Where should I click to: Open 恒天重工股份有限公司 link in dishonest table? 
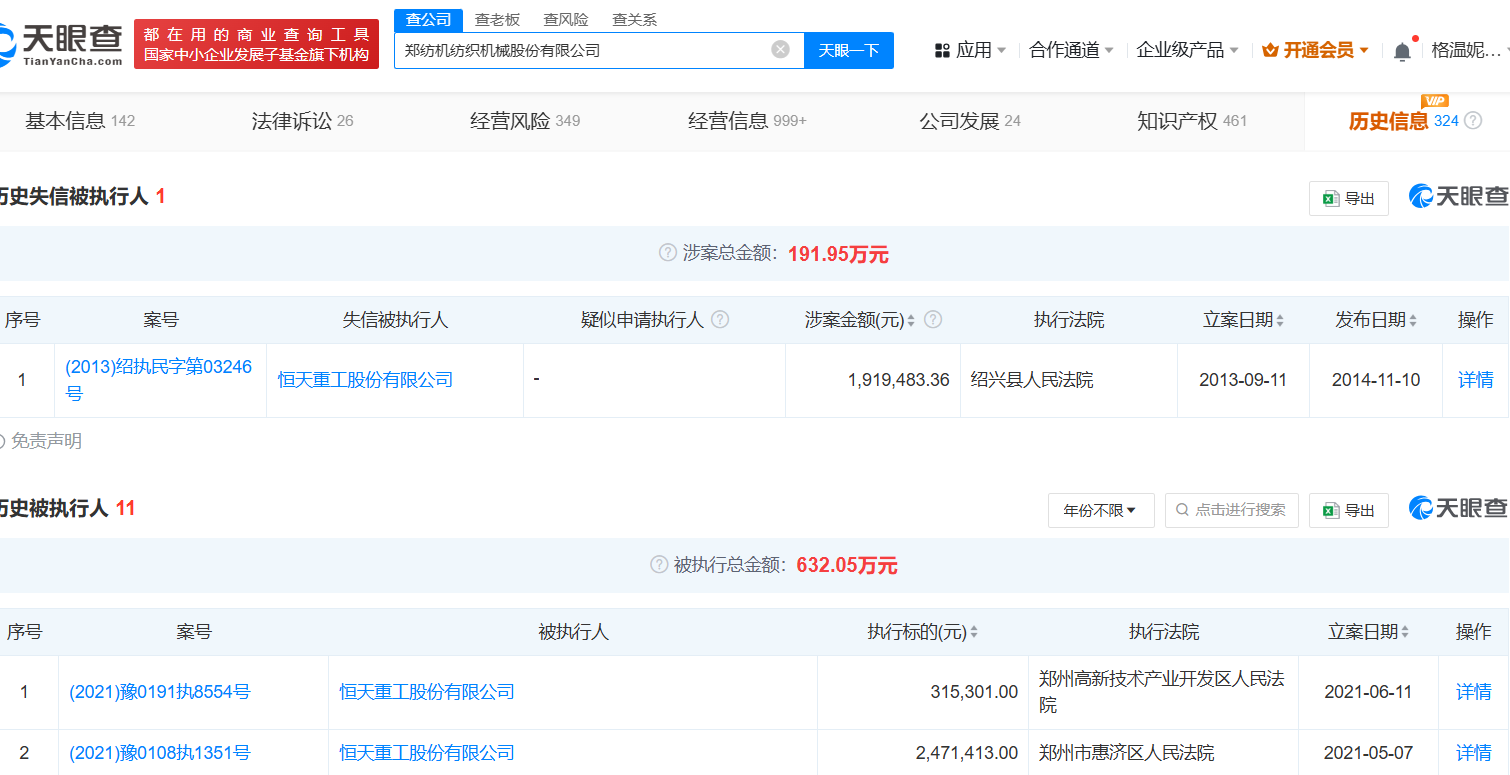pyautogui.click(x=365, y=380)
